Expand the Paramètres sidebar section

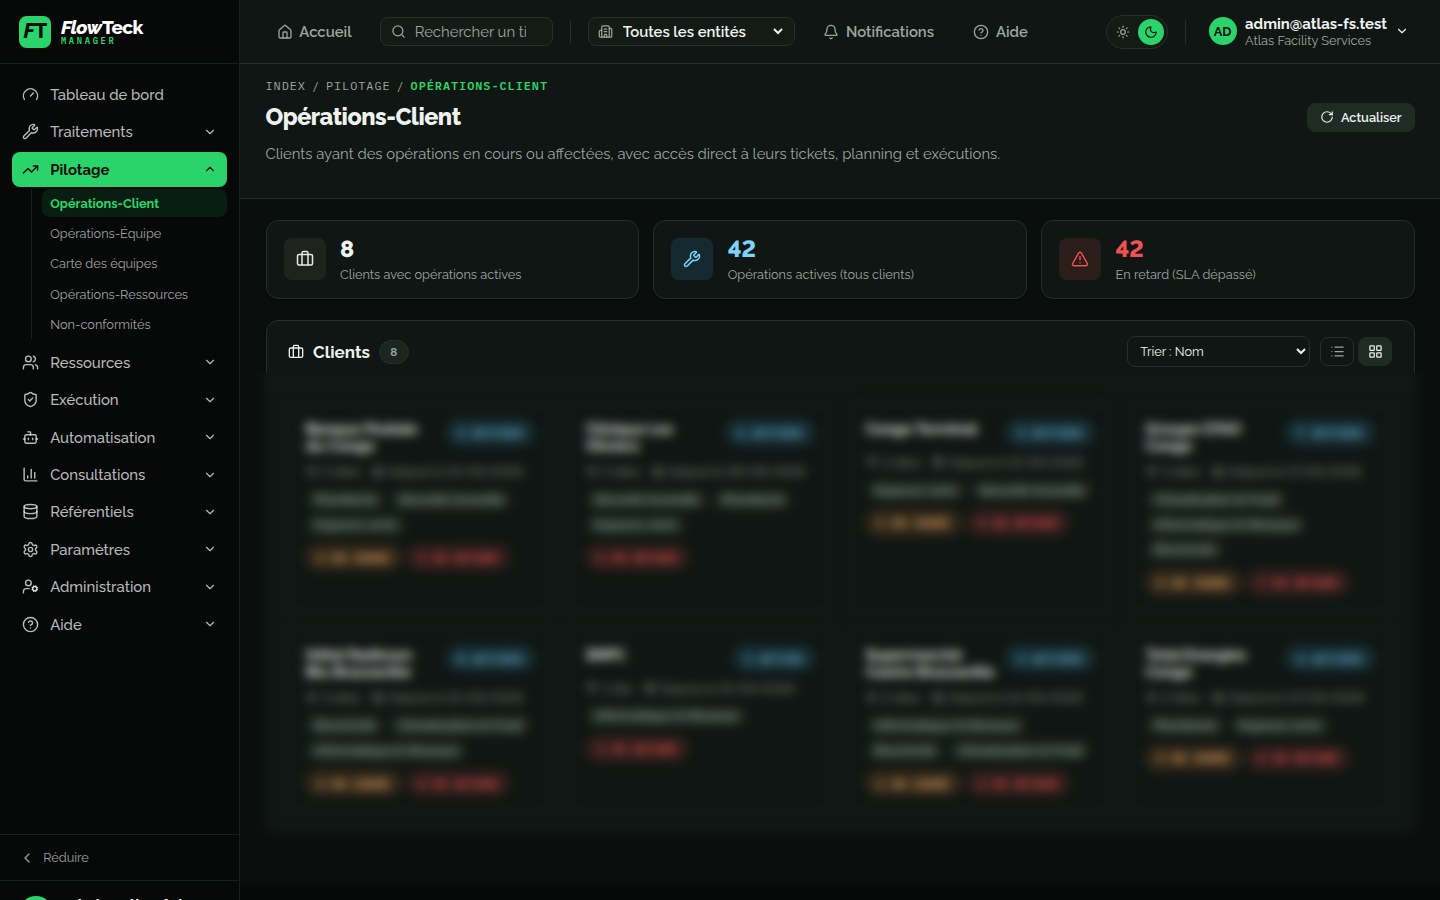(x=119, y=550)
